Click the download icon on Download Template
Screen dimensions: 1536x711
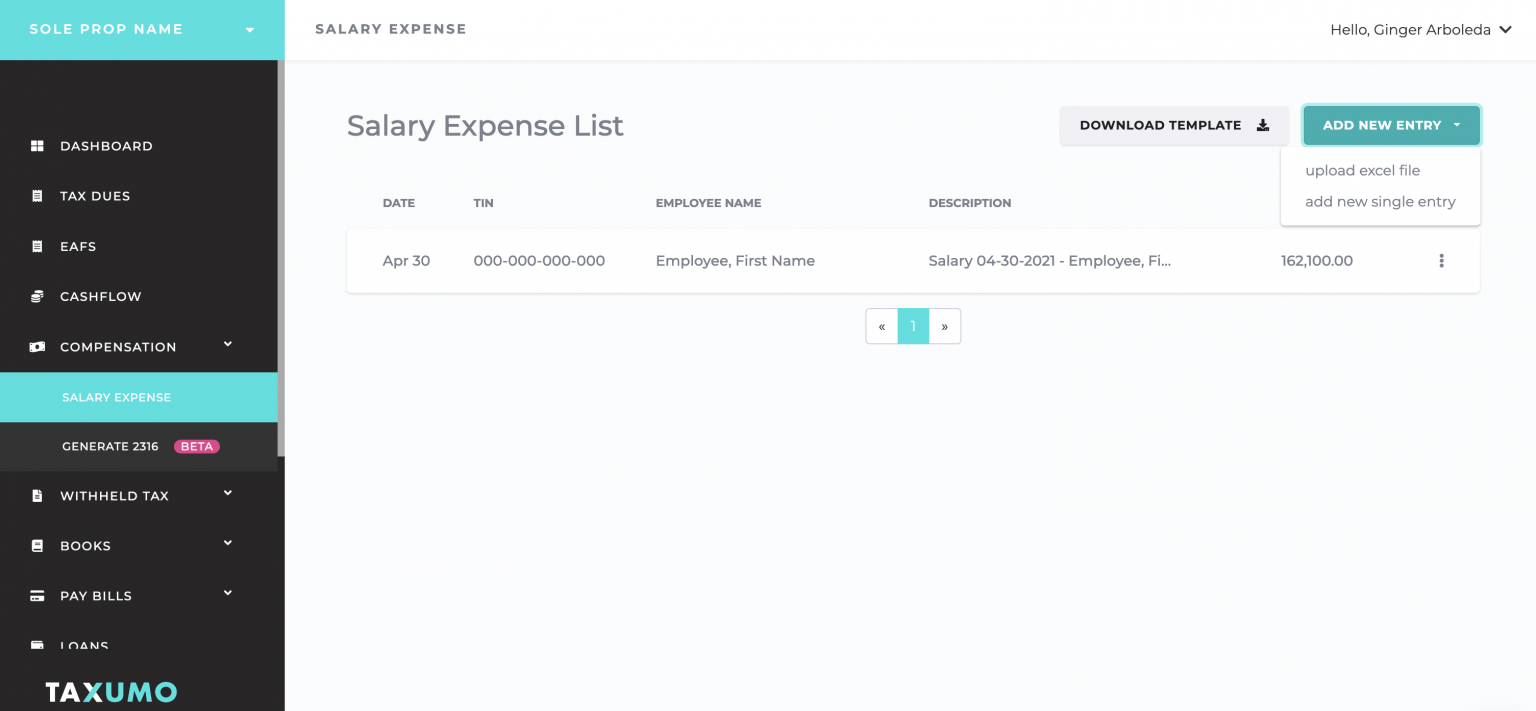pyautogui.click(x=1261, y=125)
